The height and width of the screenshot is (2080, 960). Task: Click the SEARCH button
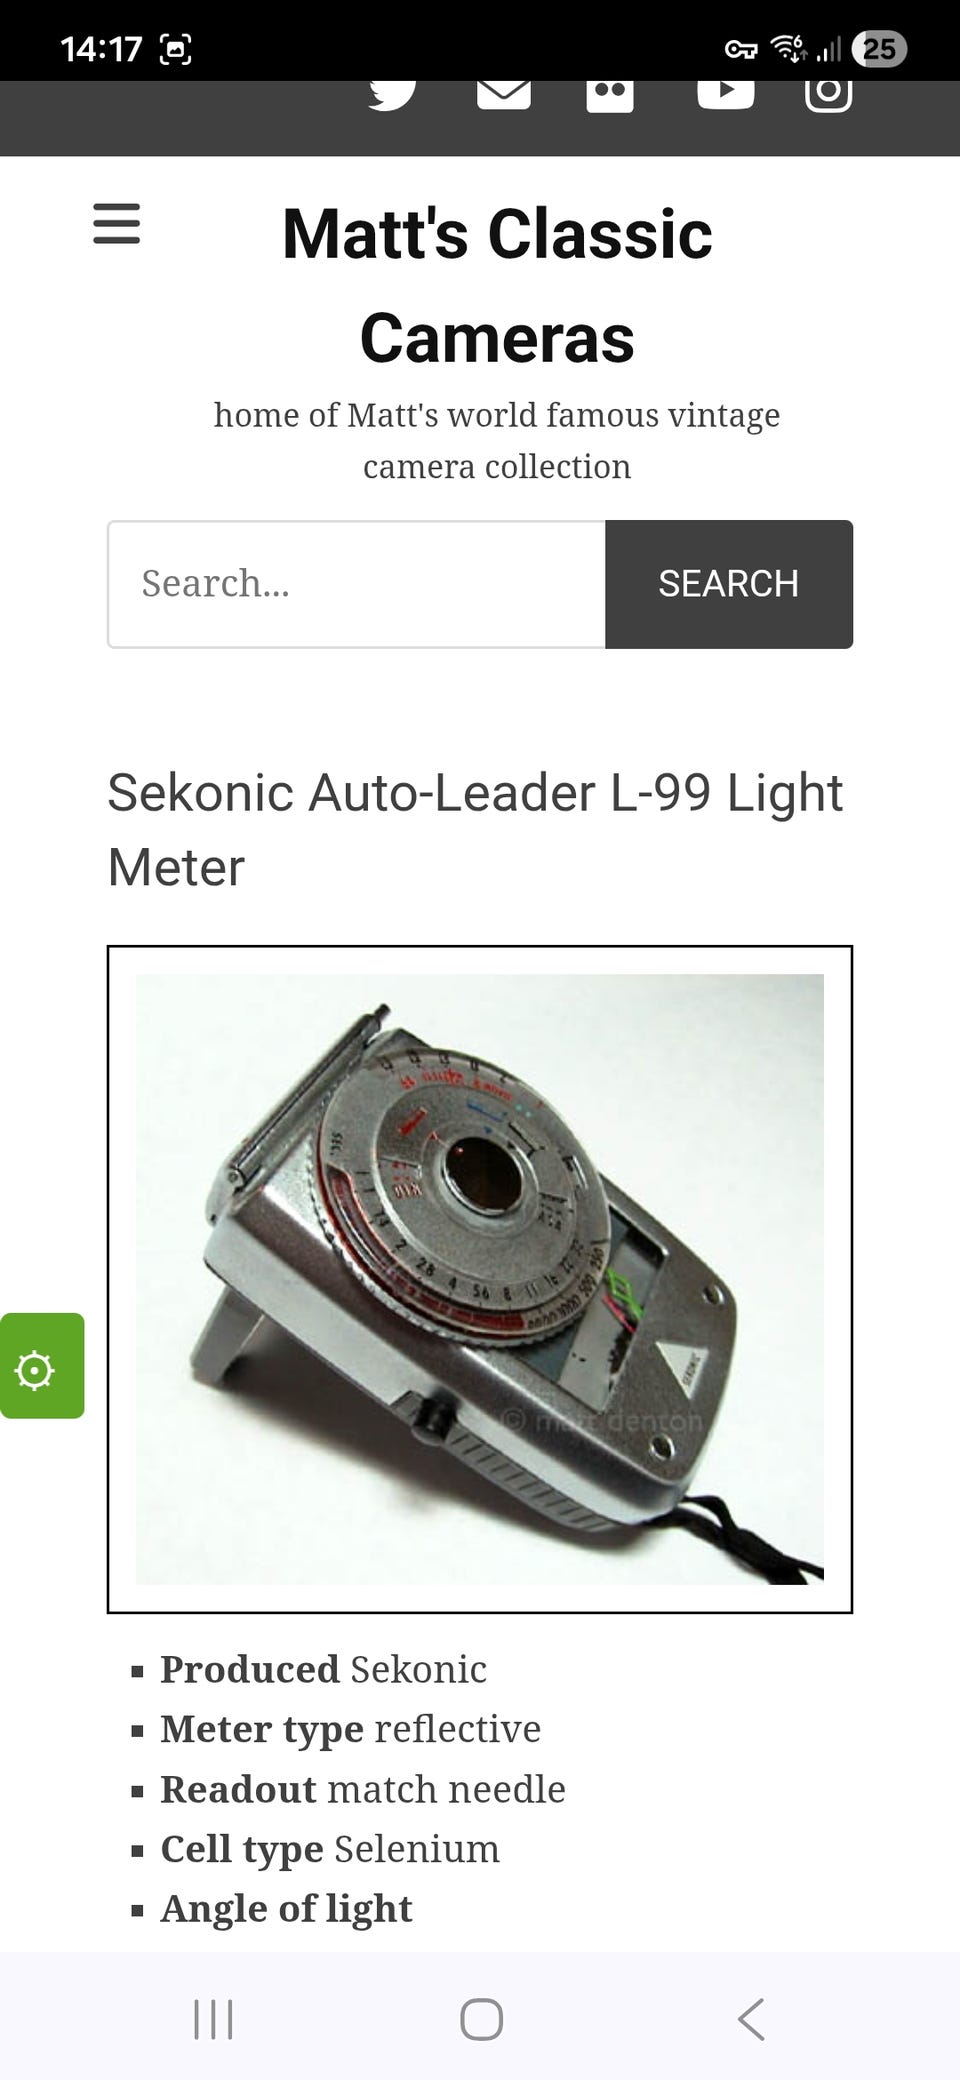pyautogui.click(x=729, y=584)
